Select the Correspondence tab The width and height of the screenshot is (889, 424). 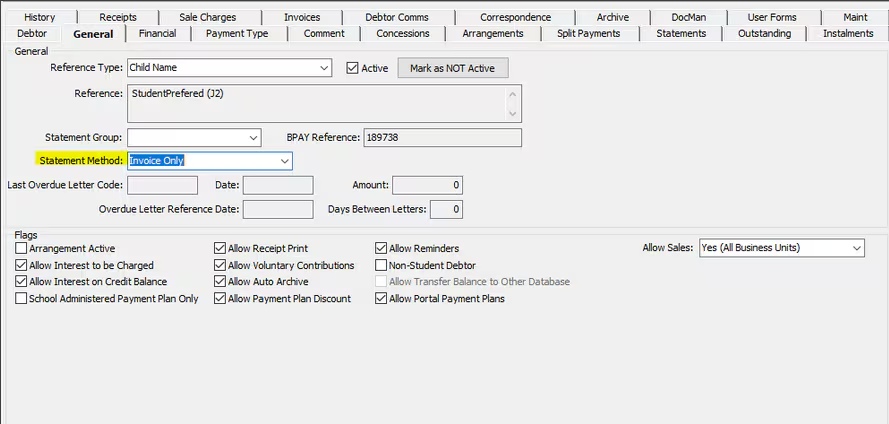(x=515, y=17)
